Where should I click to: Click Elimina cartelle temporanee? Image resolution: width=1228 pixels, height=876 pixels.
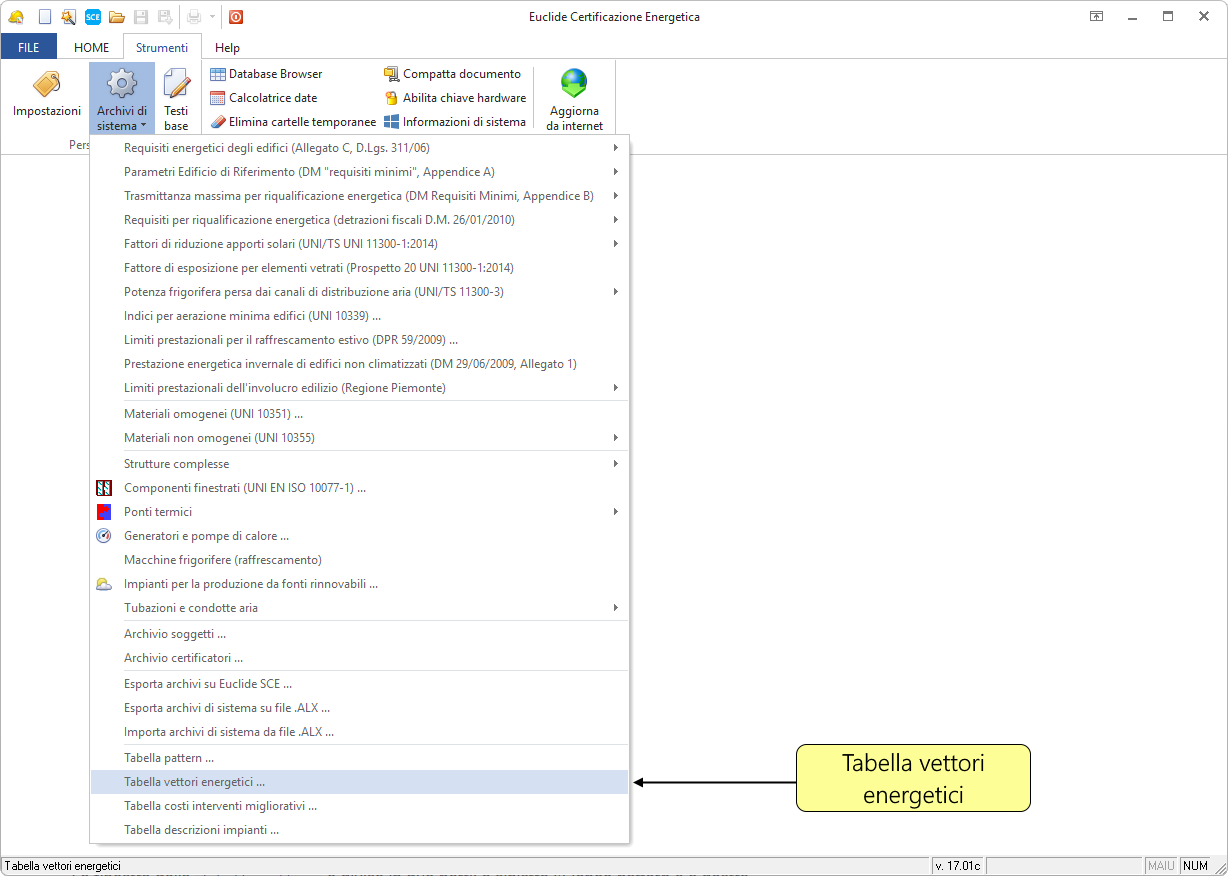coord(292,122)
